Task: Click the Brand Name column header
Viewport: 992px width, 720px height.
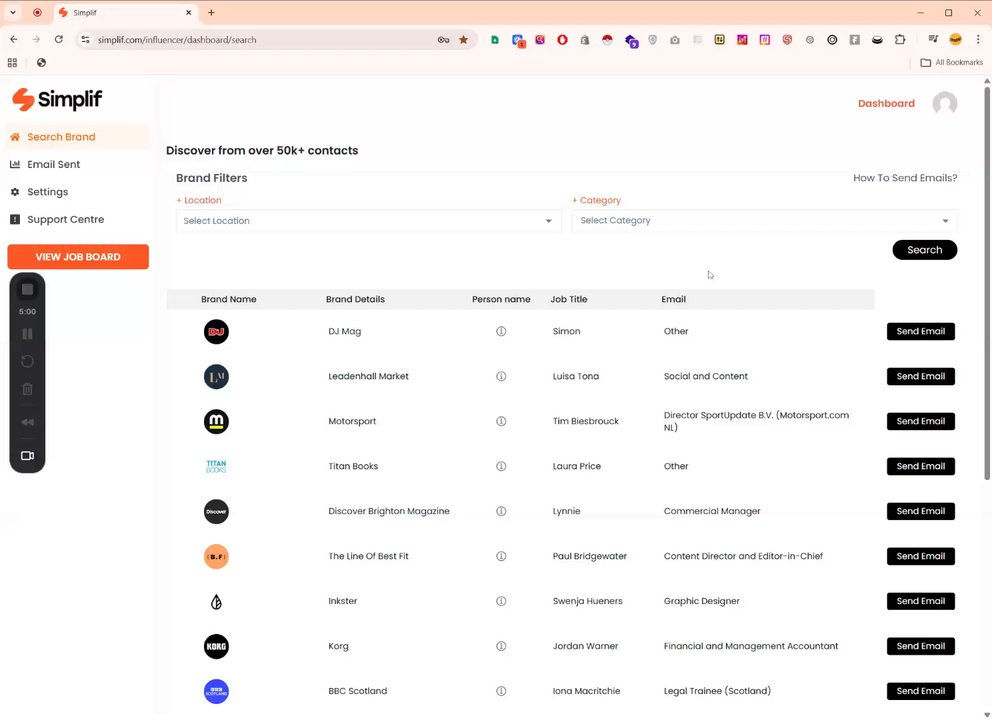Action: [228, 299]
